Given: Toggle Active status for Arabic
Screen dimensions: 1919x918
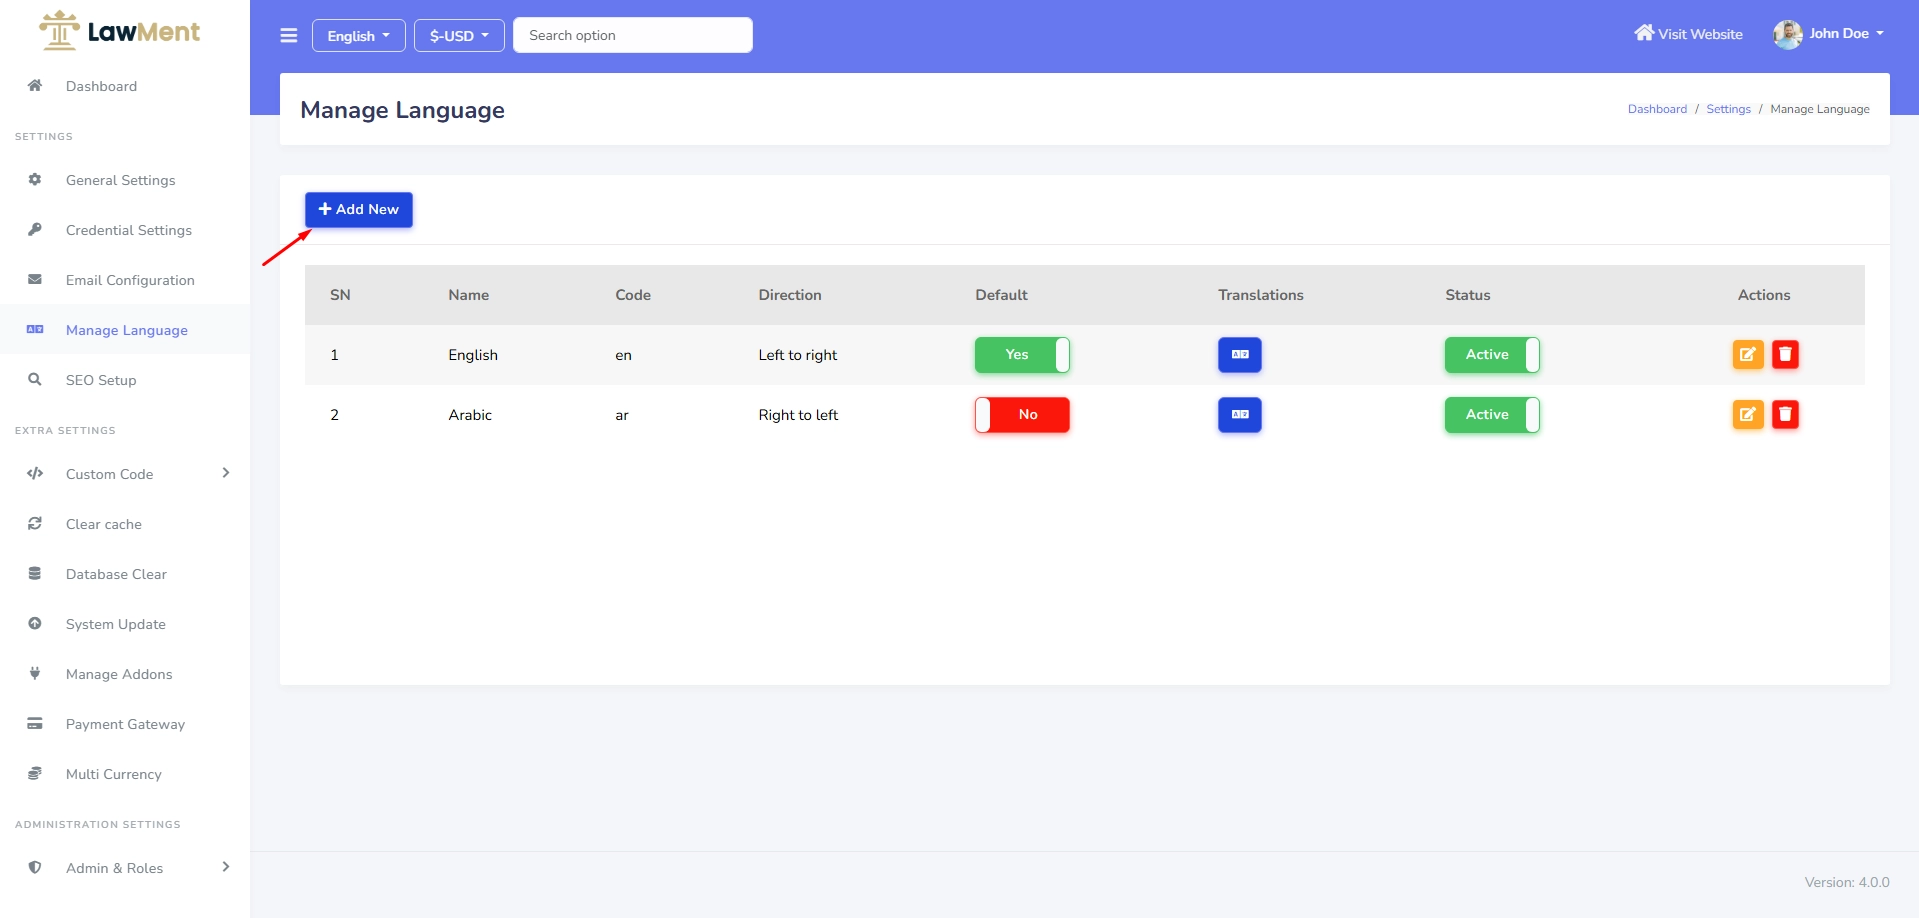Looking at the screenshot, I should [1491, 415].
